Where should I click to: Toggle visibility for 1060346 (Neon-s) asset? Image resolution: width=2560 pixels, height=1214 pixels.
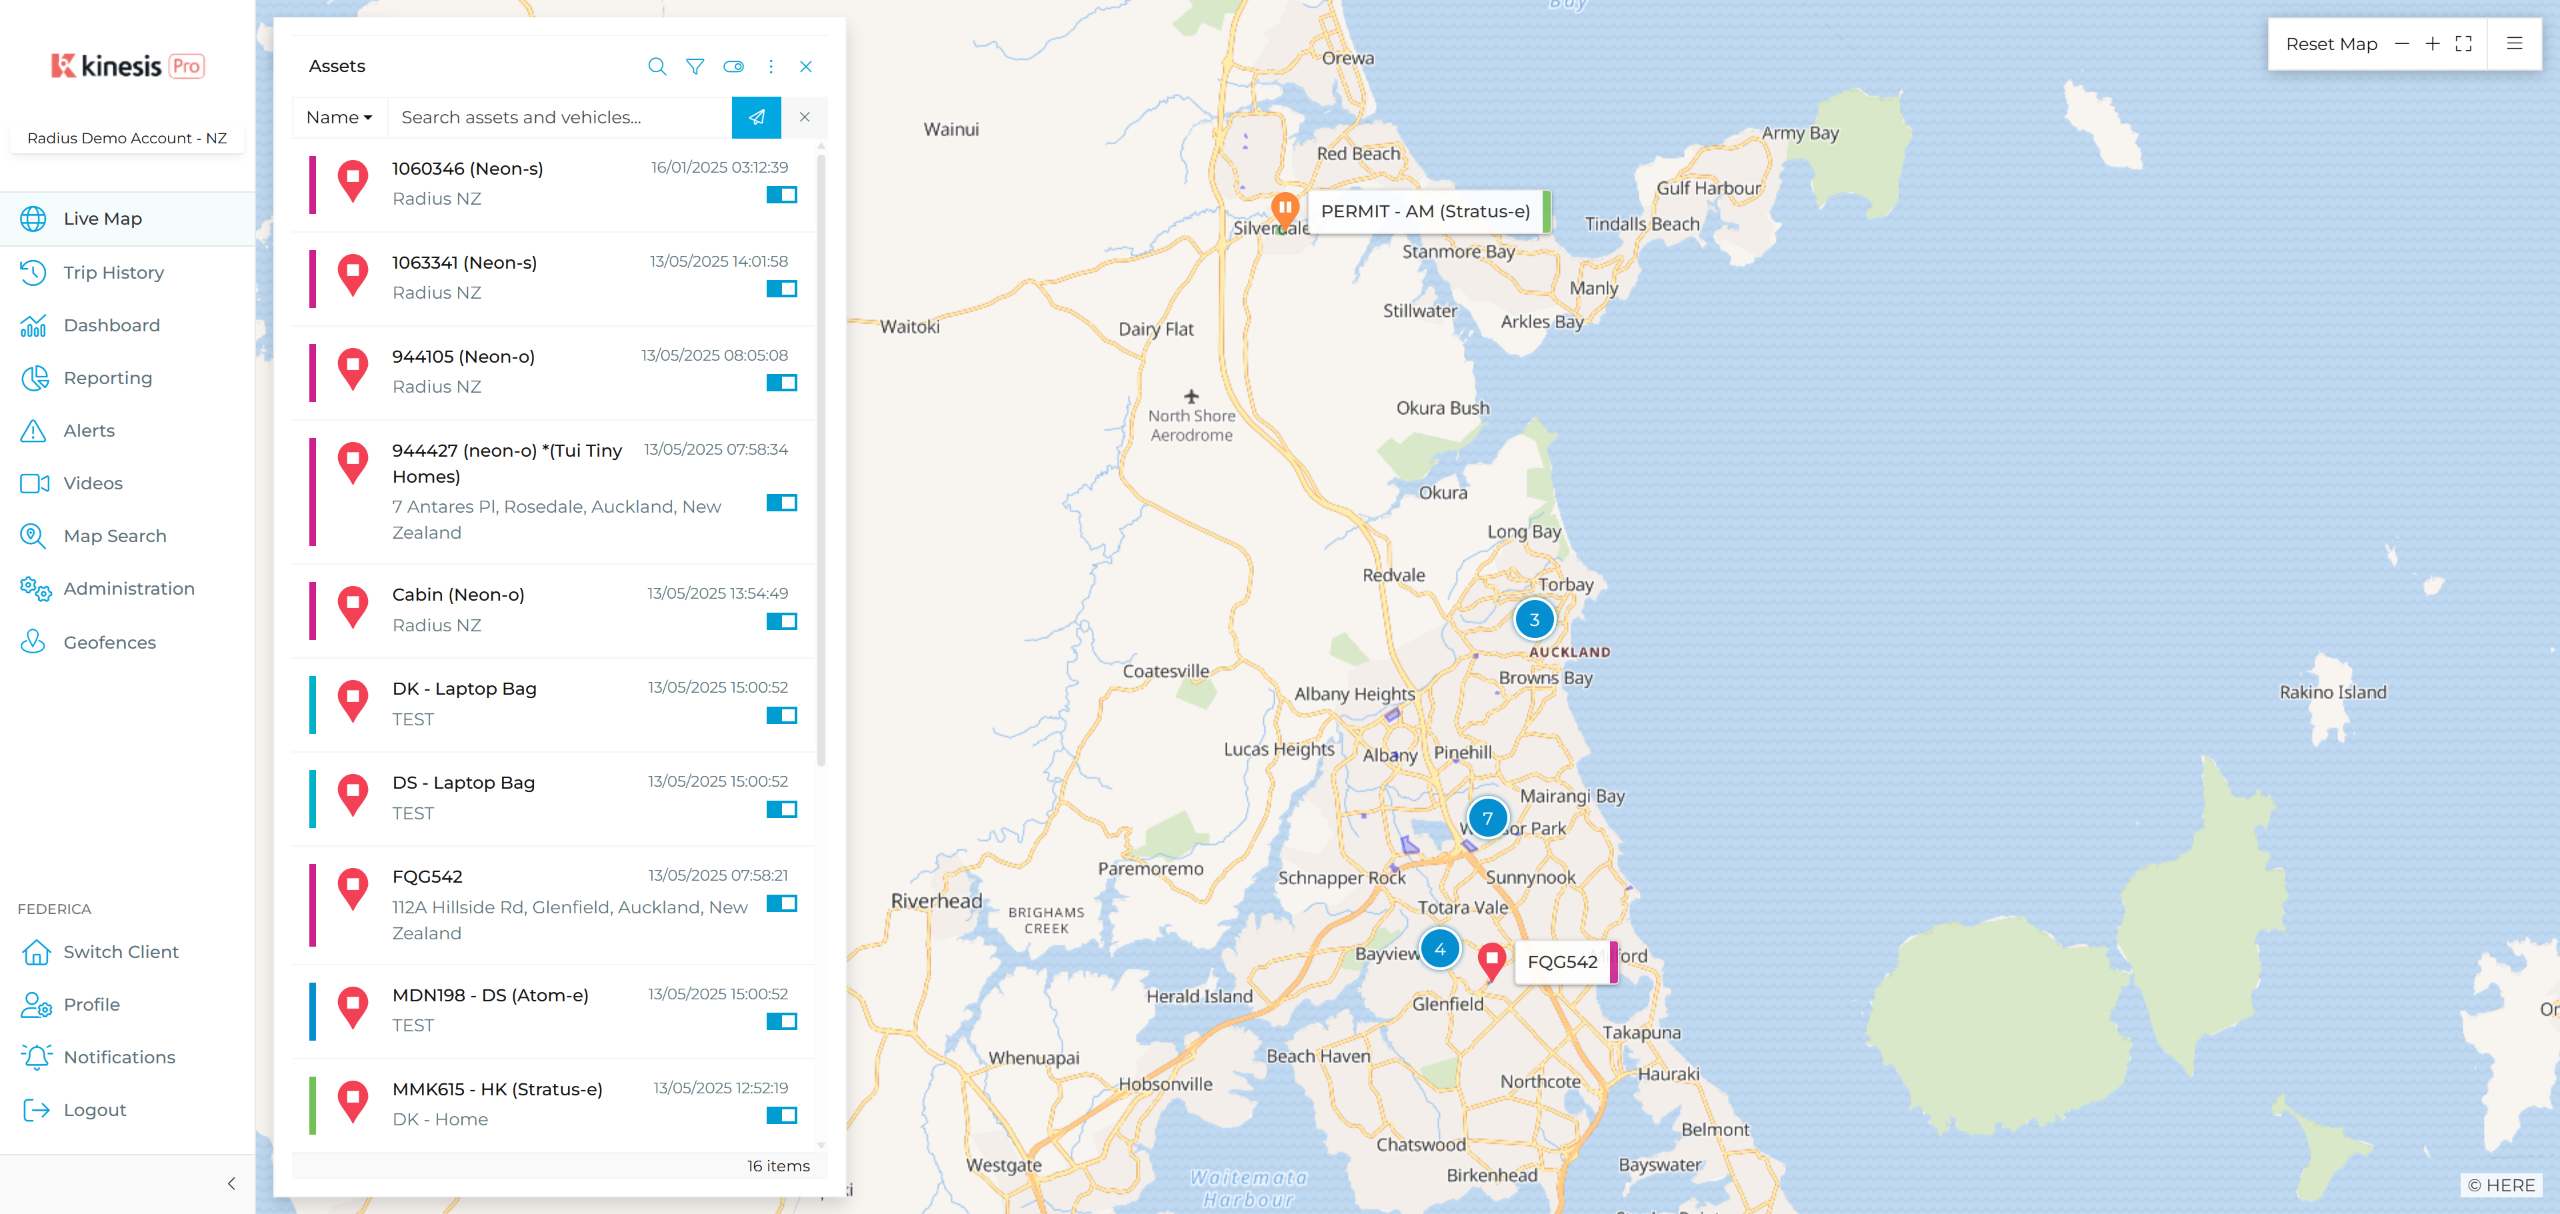point(781,195)
